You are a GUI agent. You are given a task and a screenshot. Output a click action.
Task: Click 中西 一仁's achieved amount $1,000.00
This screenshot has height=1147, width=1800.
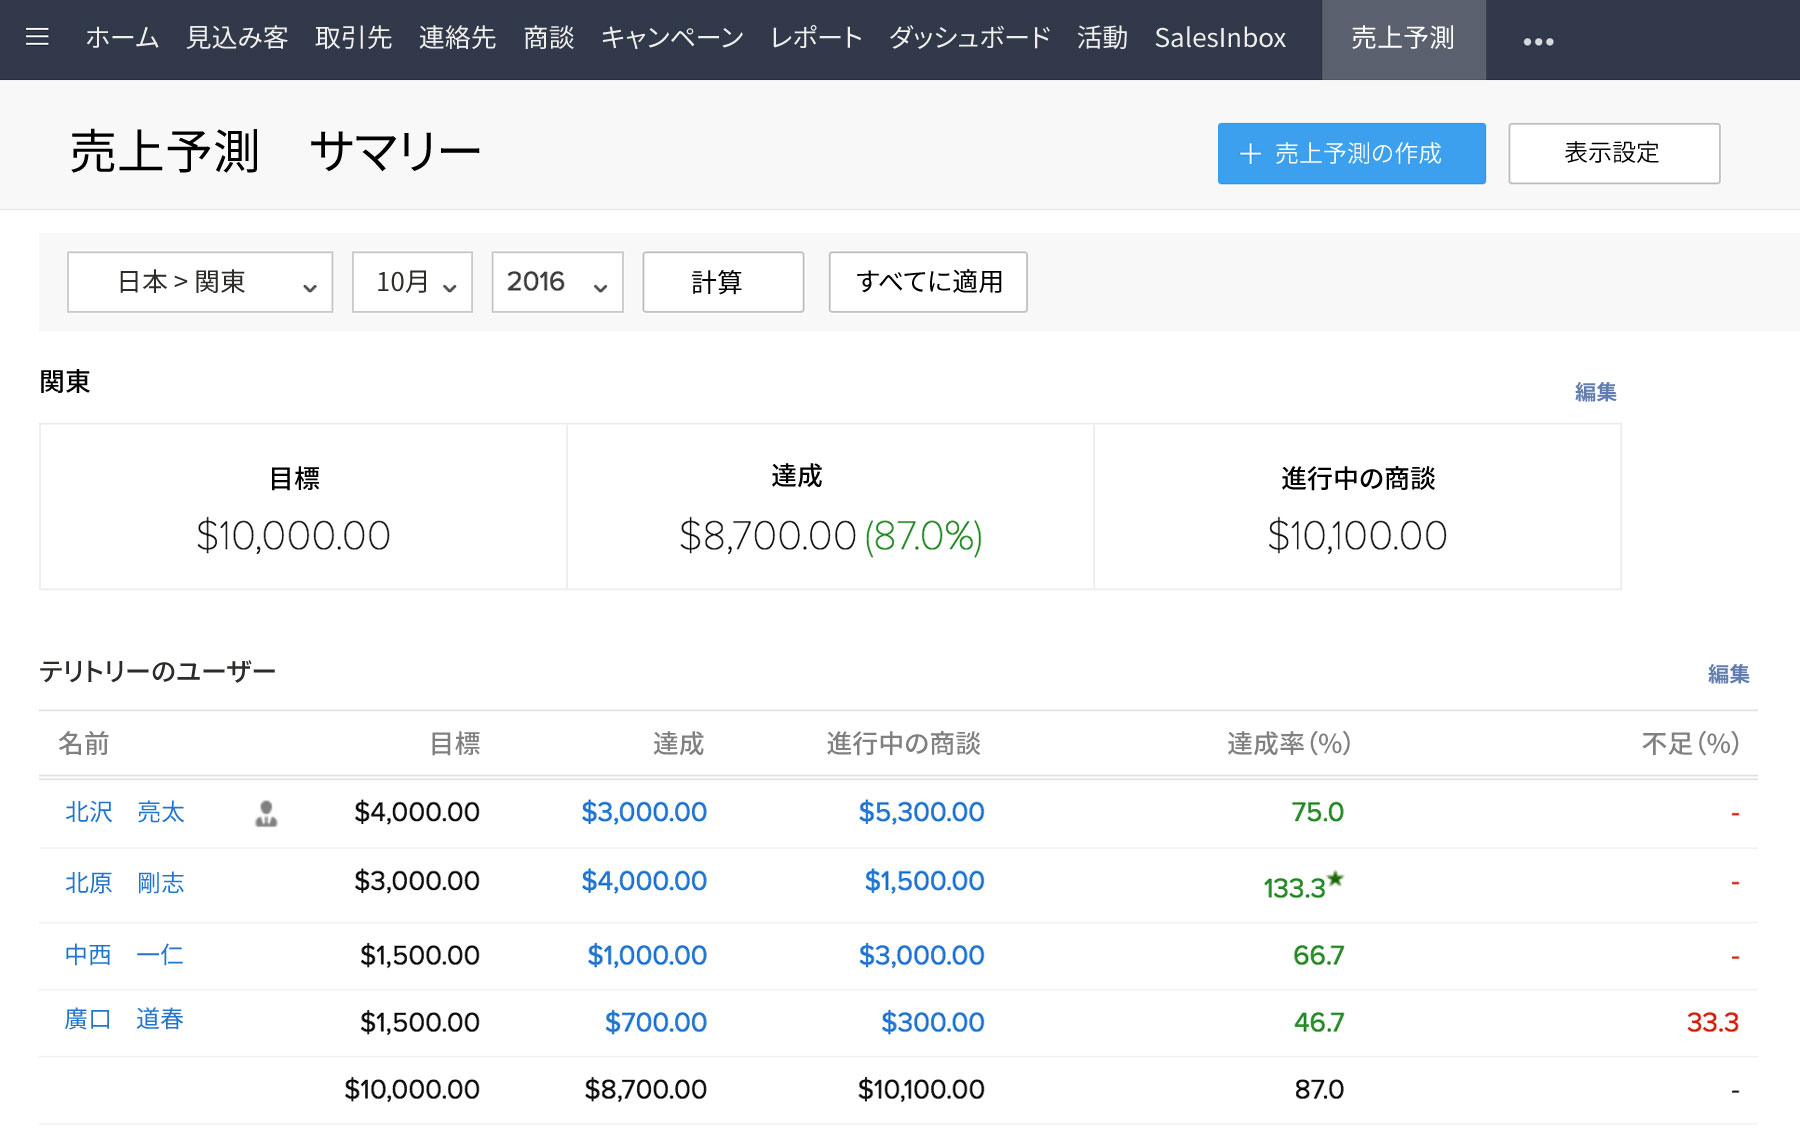click(646, 955)
